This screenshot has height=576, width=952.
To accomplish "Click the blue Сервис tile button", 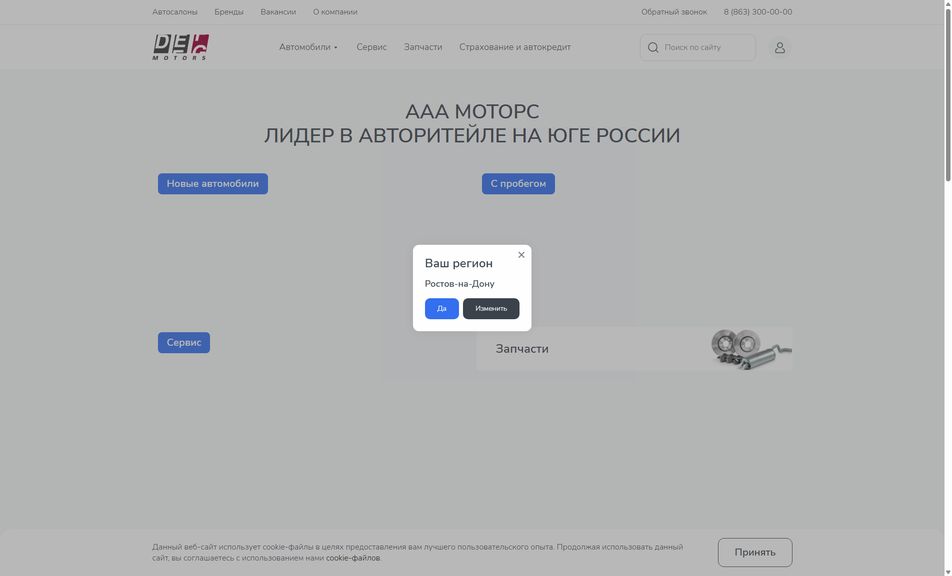I will [x=183, y=342].
